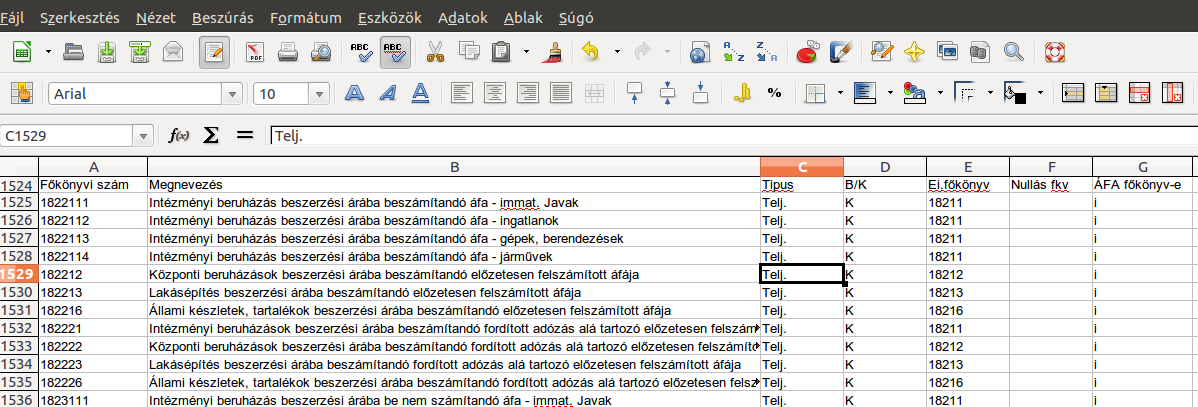Toggle automatic spell checking

395,52
